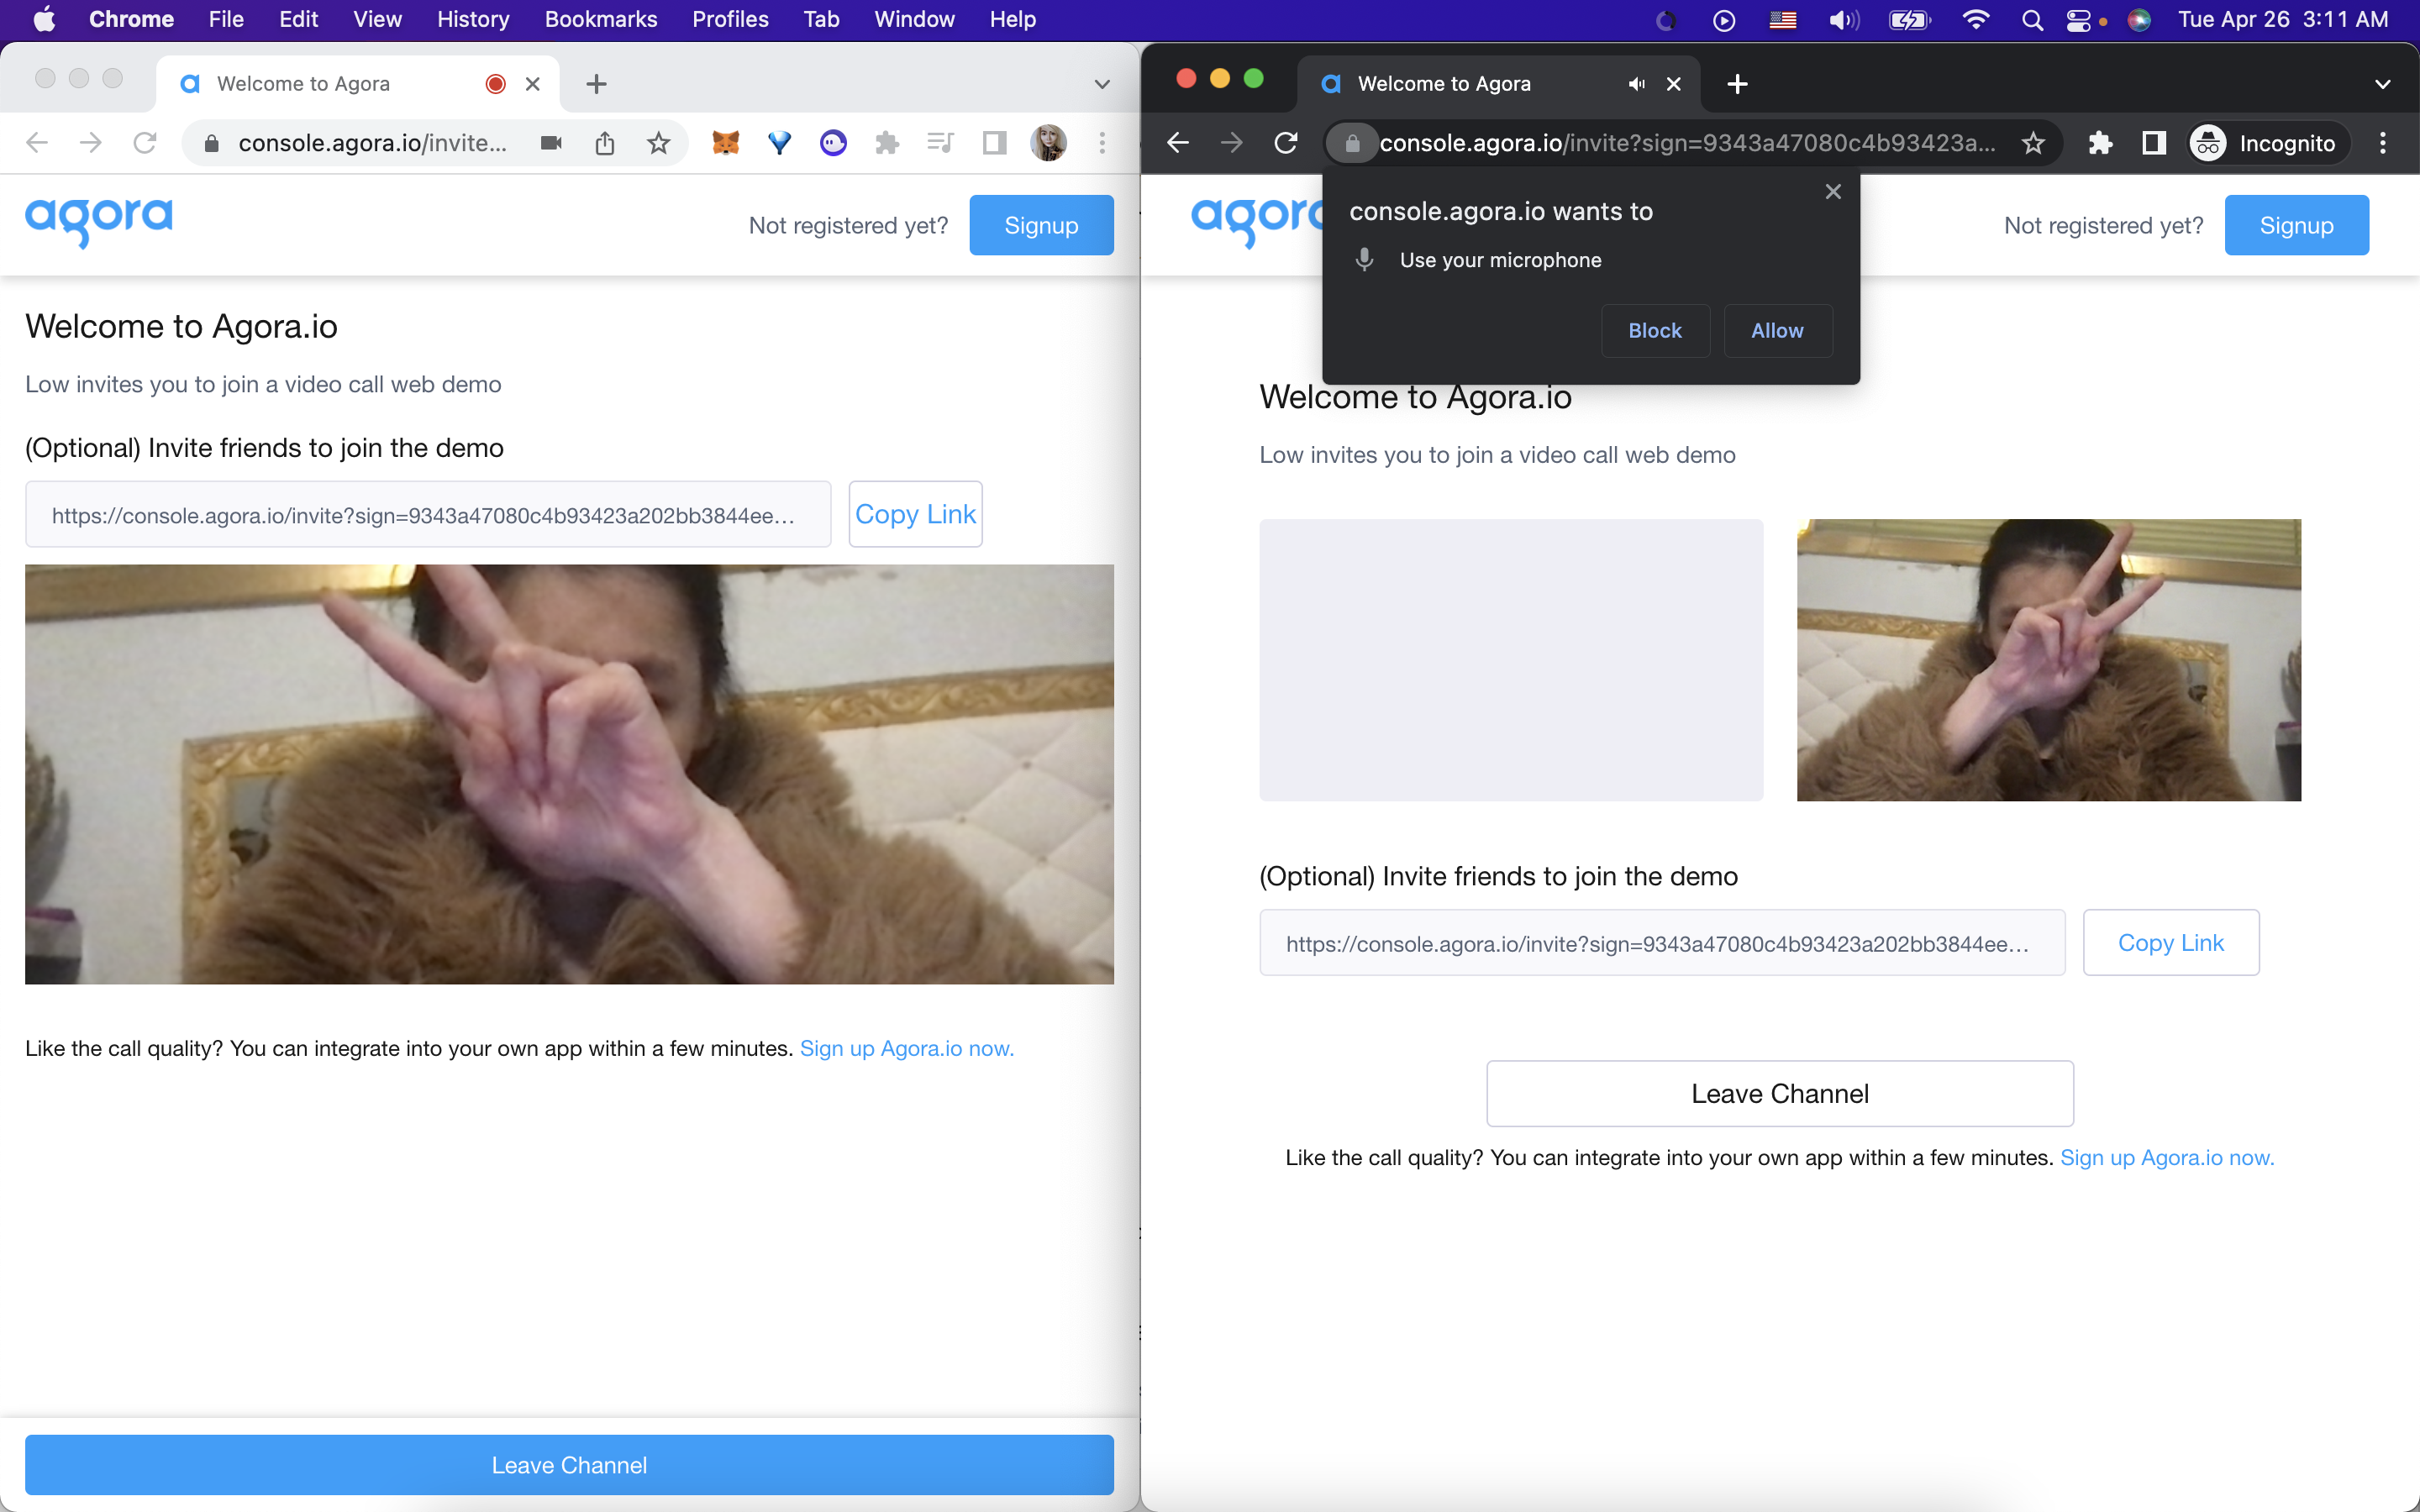
Task: Allow microphone access in permission popup
Action: coord(1777,331)
